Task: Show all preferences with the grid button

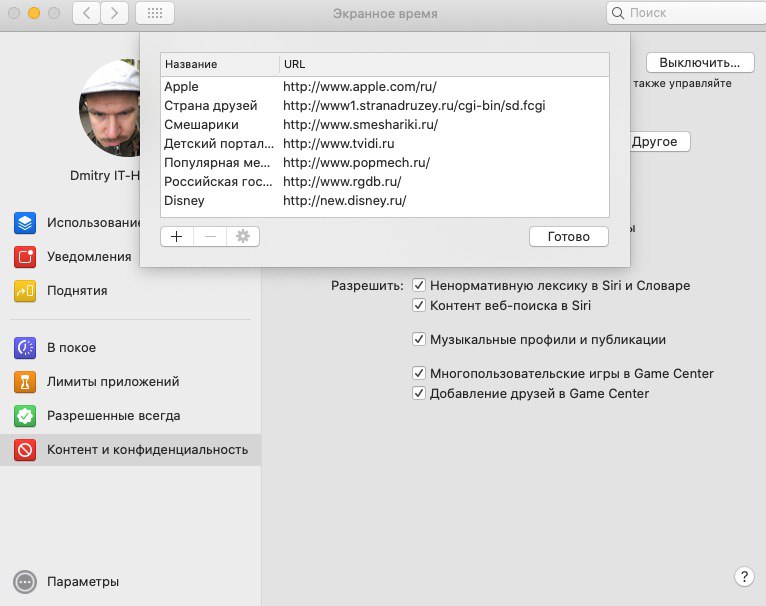Action: [x=155, y=13]
